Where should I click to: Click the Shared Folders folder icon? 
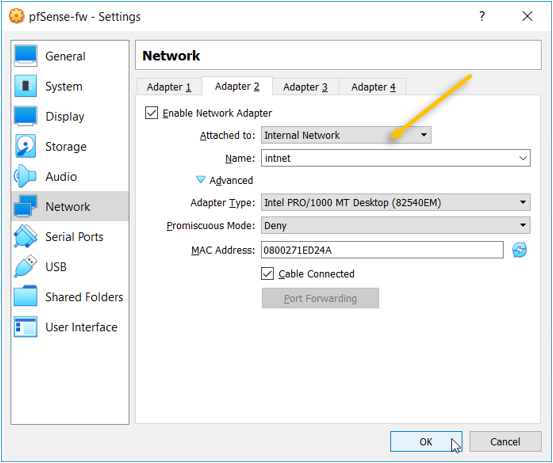pyautogui.click(x=25, y=297)
